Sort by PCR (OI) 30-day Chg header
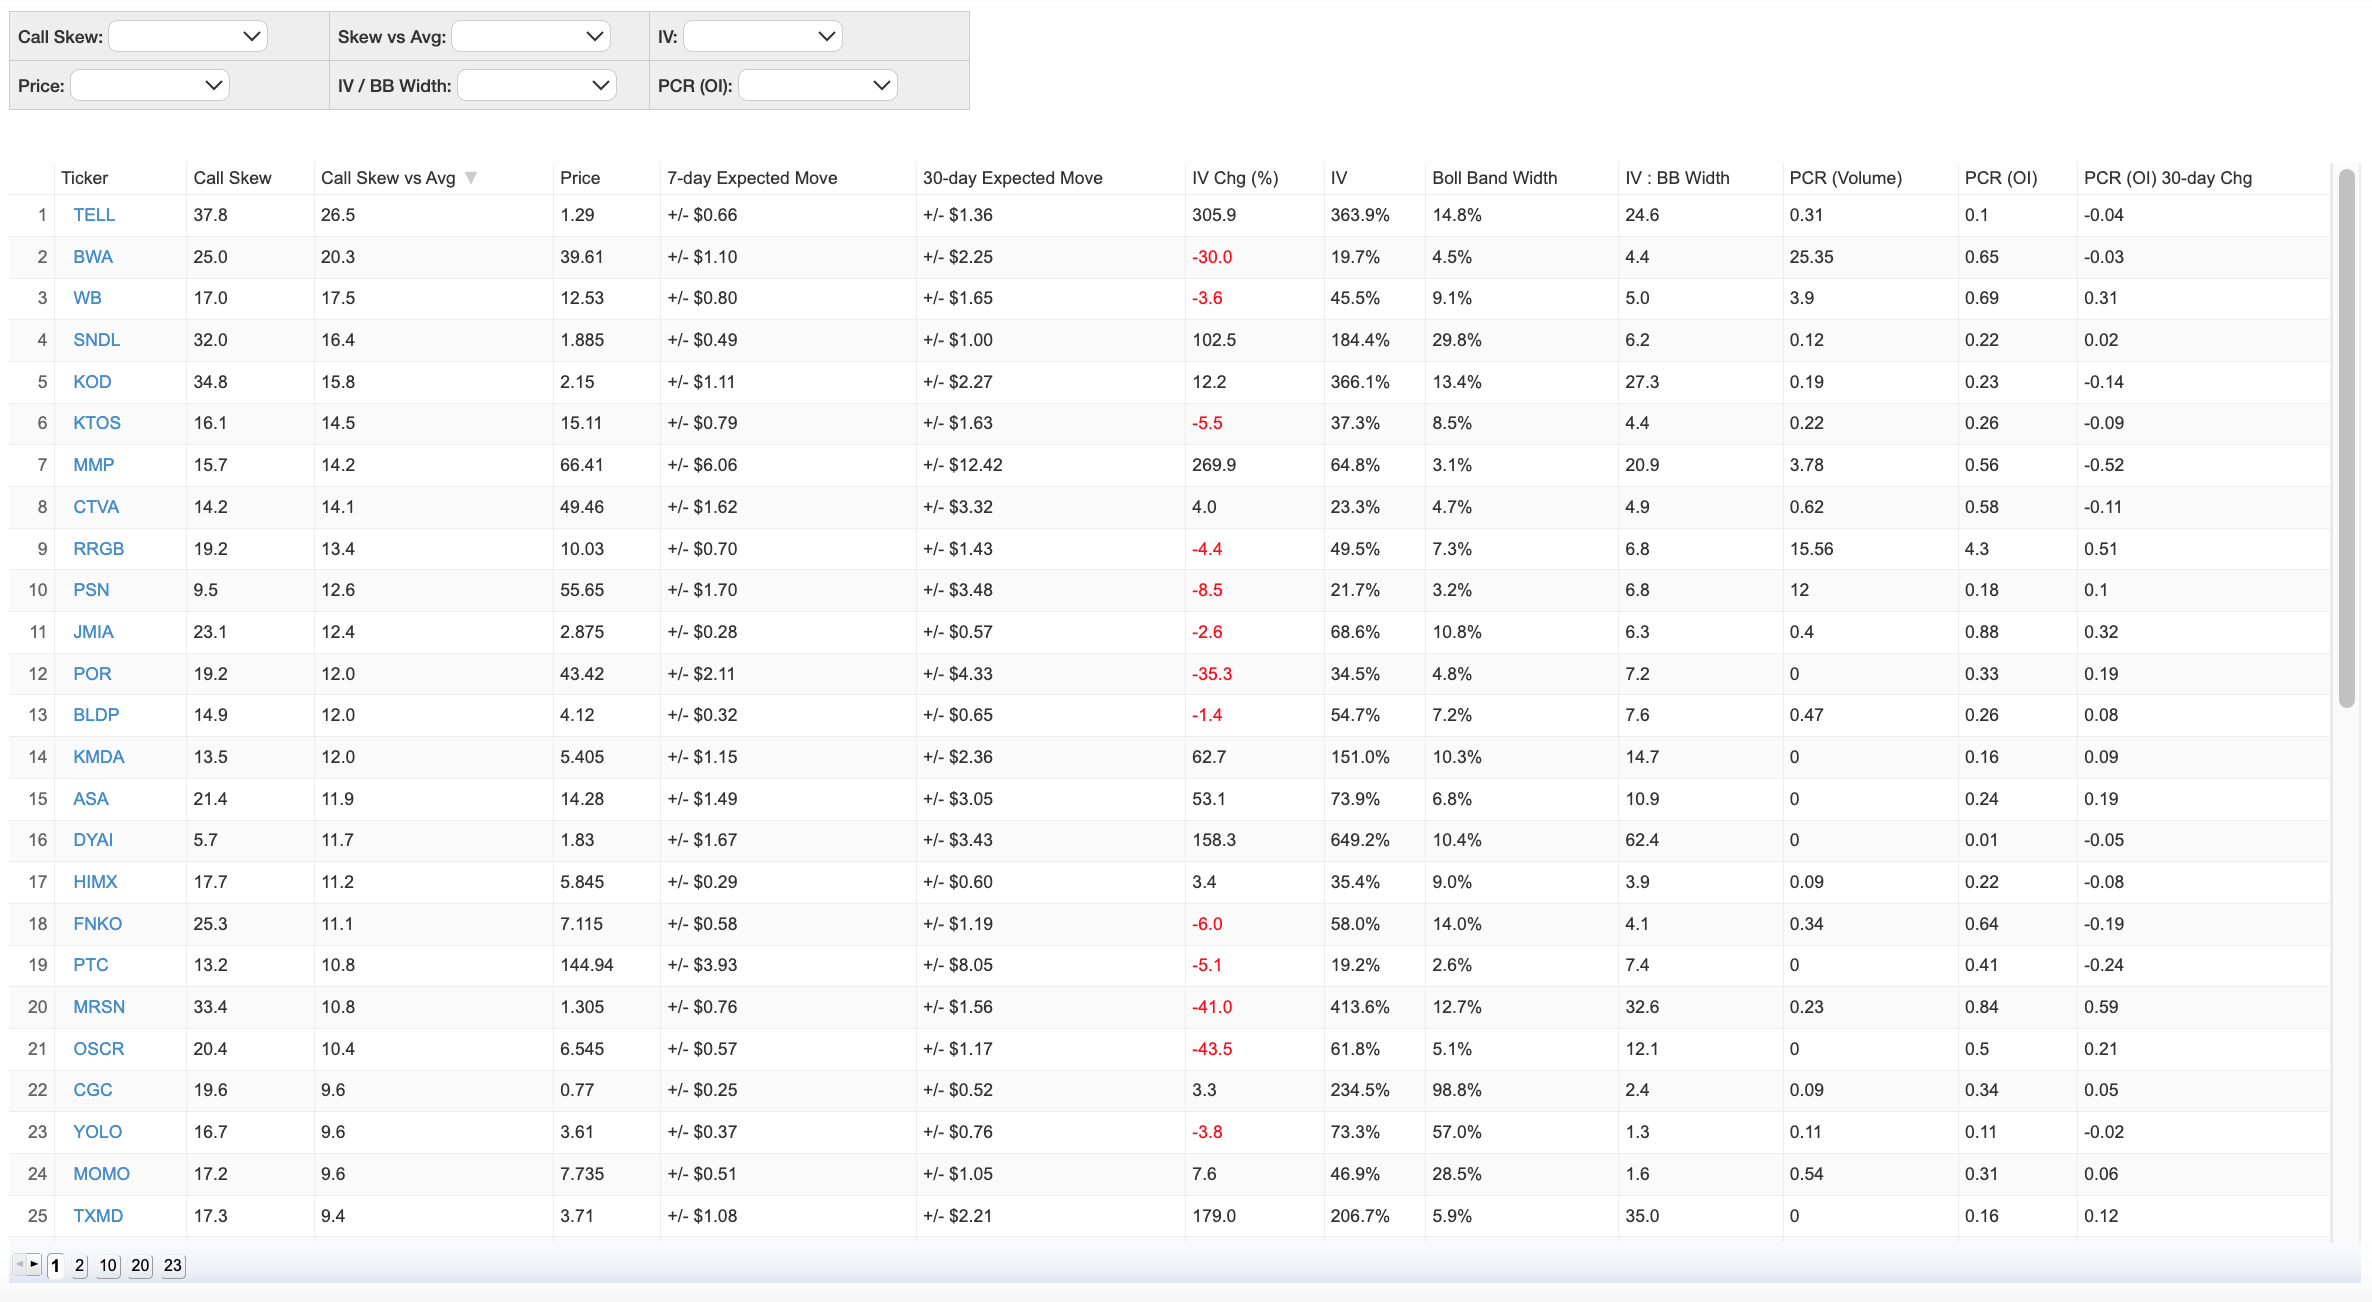2372x1302 pixels. (x=2168, y=178)
